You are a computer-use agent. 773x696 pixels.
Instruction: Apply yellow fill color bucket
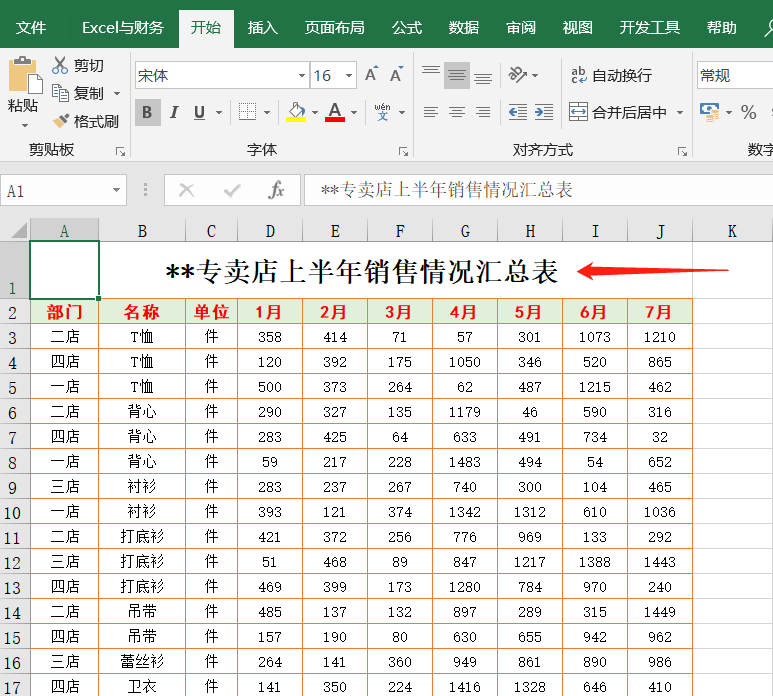coord(296,112)
